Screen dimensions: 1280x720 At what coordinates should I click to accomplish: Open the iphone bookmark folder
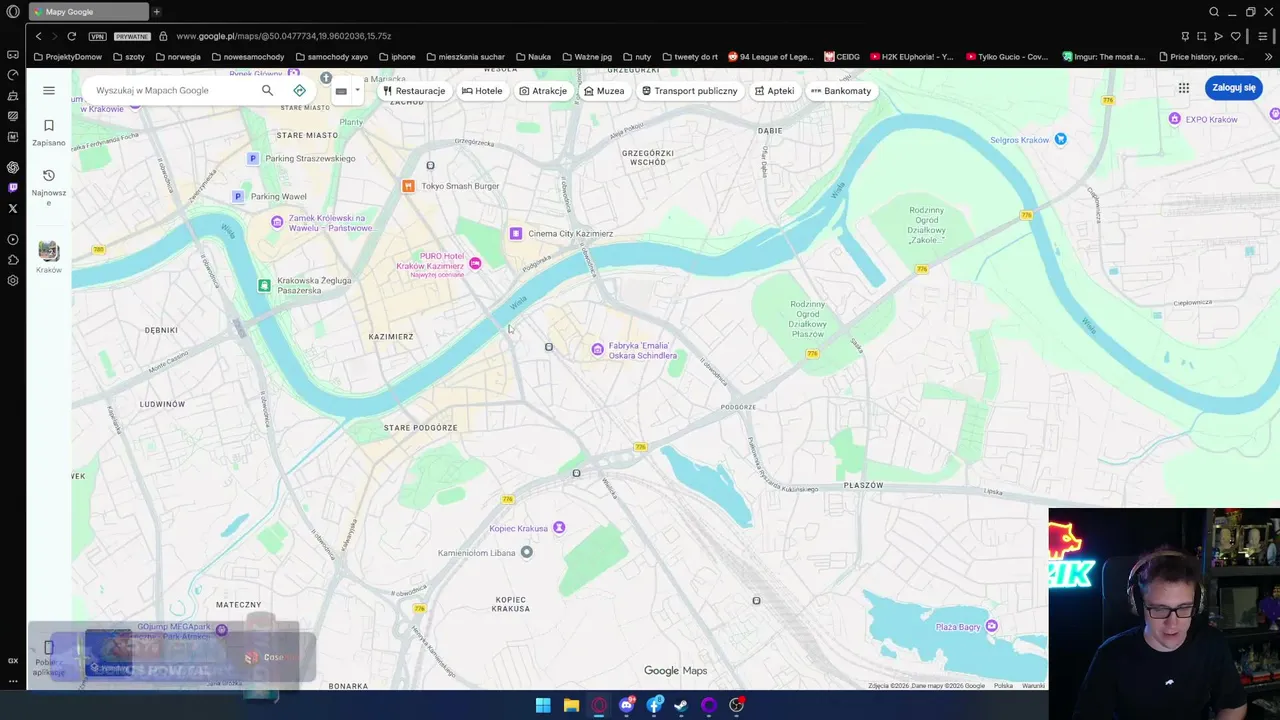[x=397, y=57]
